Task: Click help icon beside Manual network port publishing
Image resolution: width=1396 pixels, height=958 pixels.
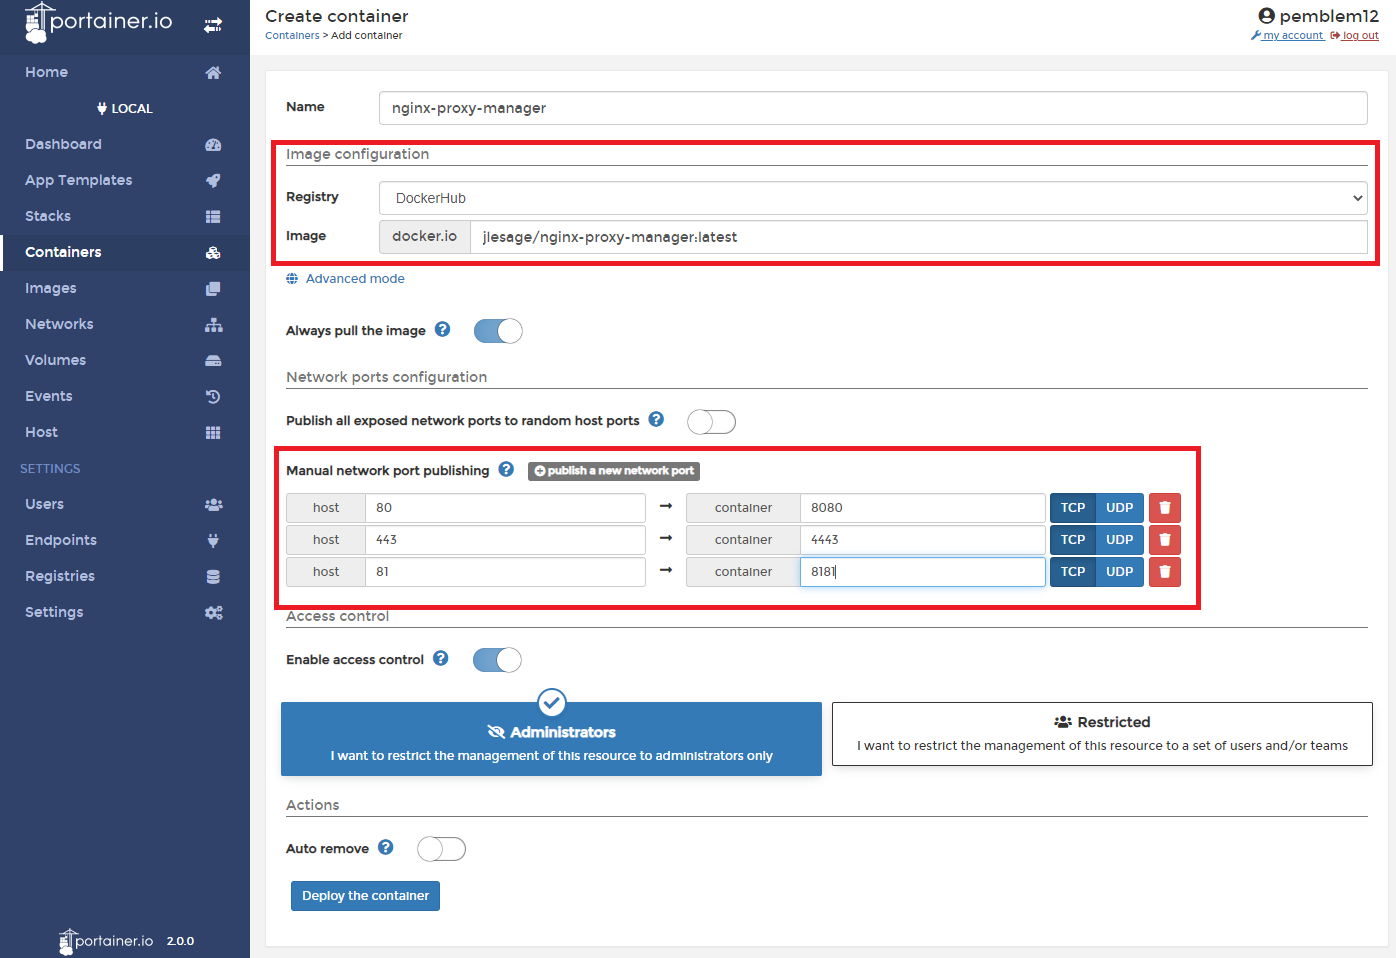Action: [506, 470]
